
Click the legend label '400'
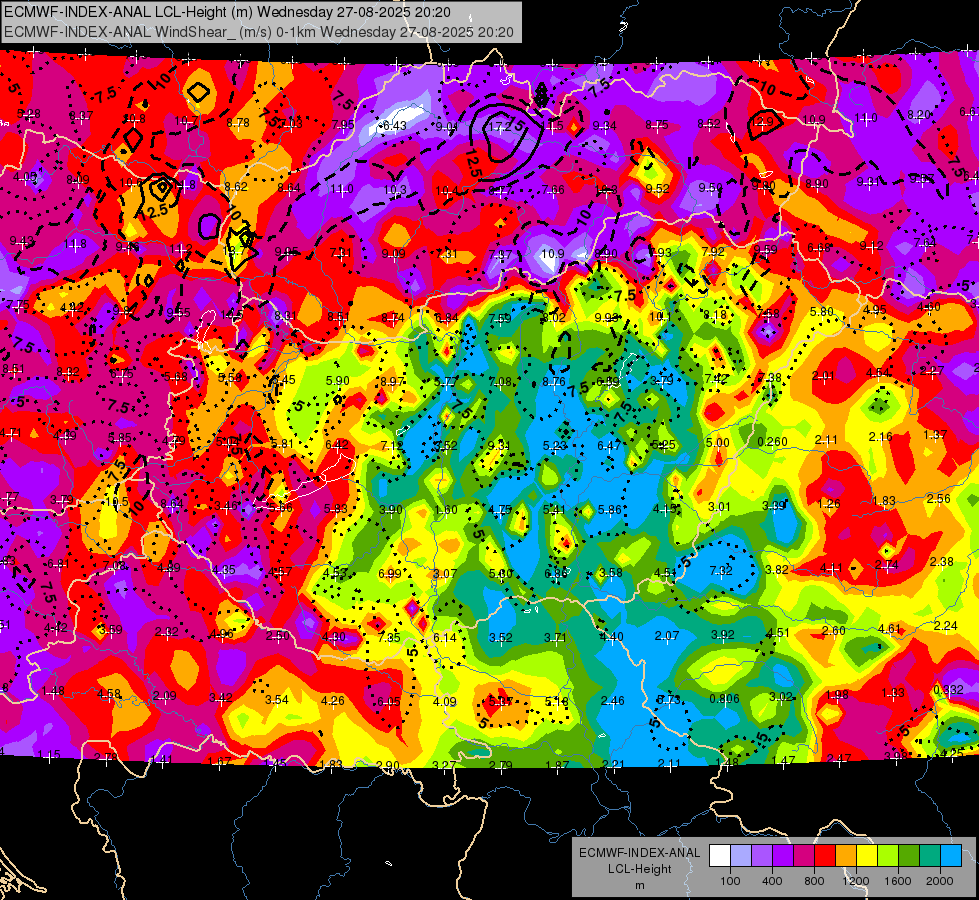pos(772,881)
